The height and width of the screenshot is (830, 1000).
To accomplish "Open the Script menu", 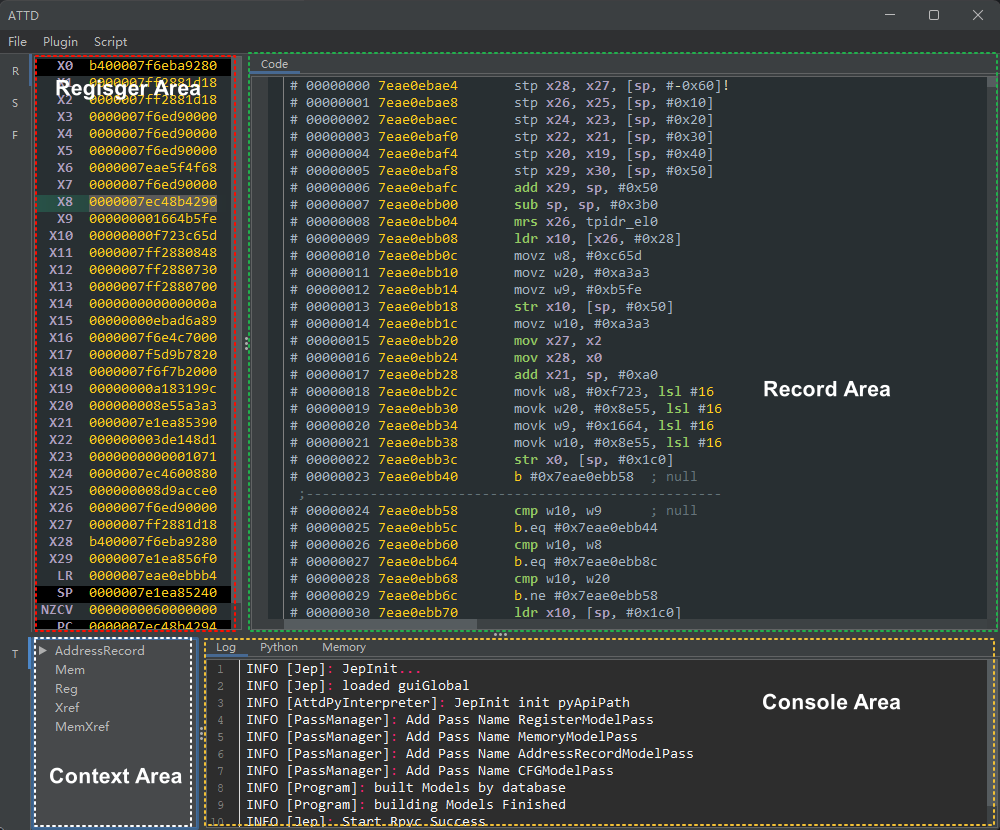I will (x=110, y=41).
